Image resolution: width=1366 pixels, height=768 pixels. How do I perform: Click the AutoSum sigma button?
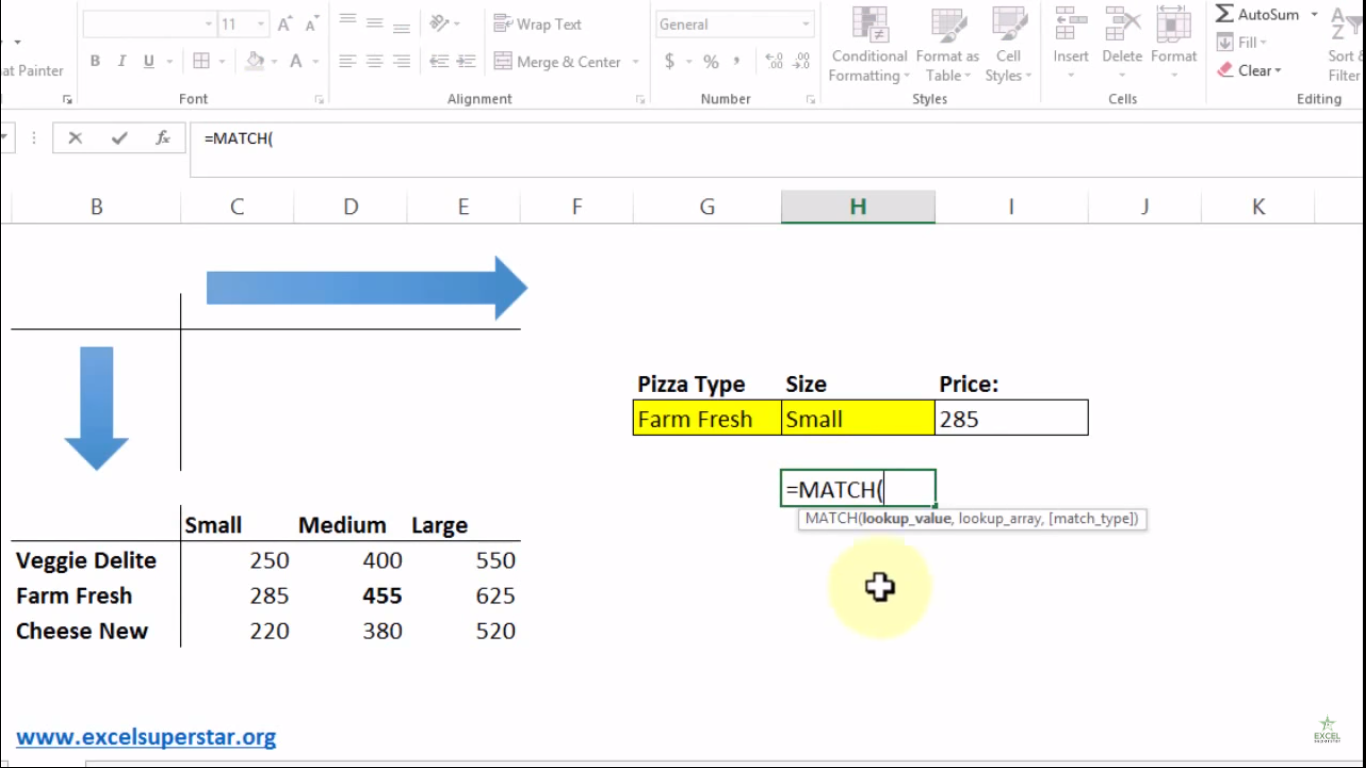1257,15
